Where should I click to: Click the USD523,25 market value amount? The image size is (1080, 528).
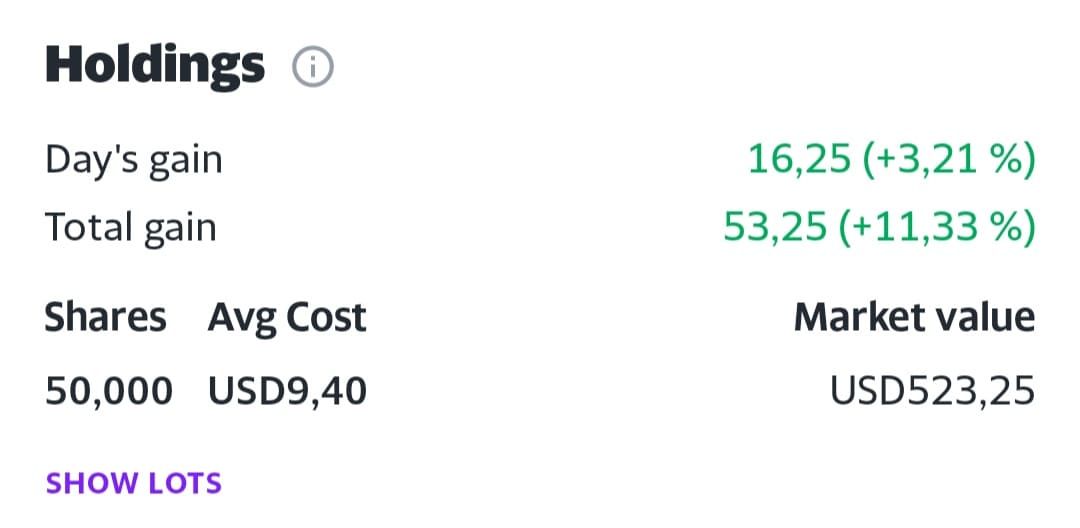click(932, 391)
